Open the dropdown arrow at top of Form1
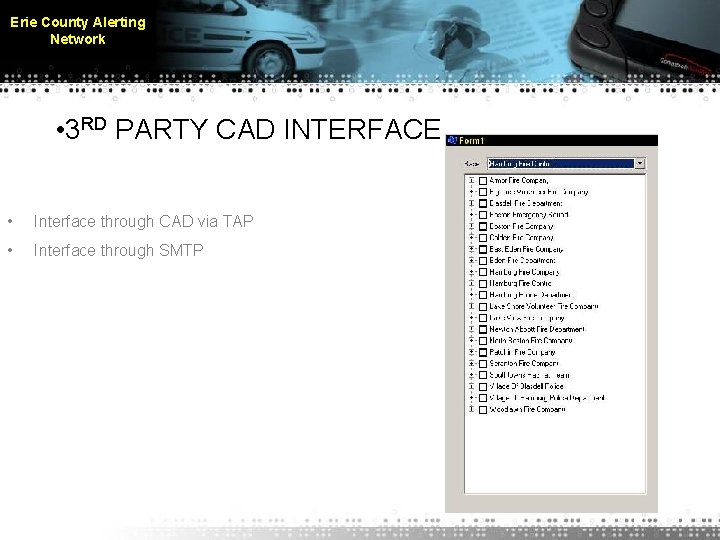The image size is (720, 540). click(x=640, y=163)
